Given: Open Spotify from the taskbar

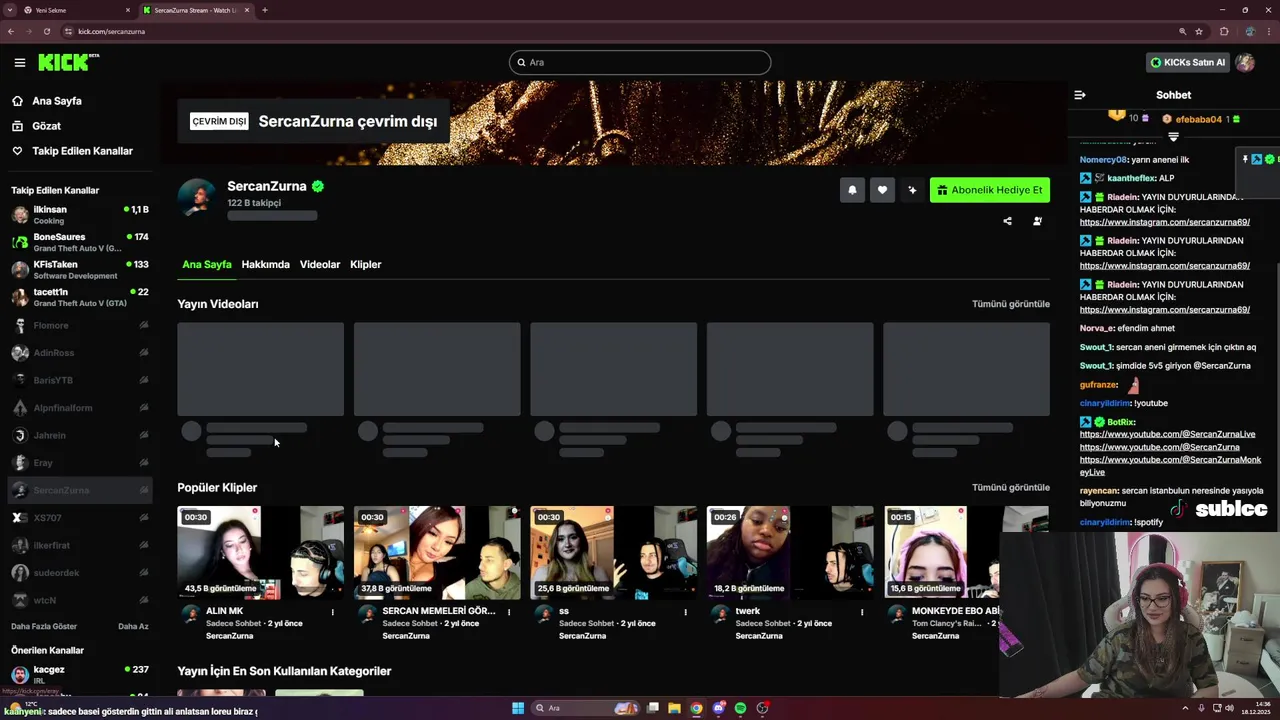Looking at the screenshot, I should pyautogui.click(x=740, y=708).
